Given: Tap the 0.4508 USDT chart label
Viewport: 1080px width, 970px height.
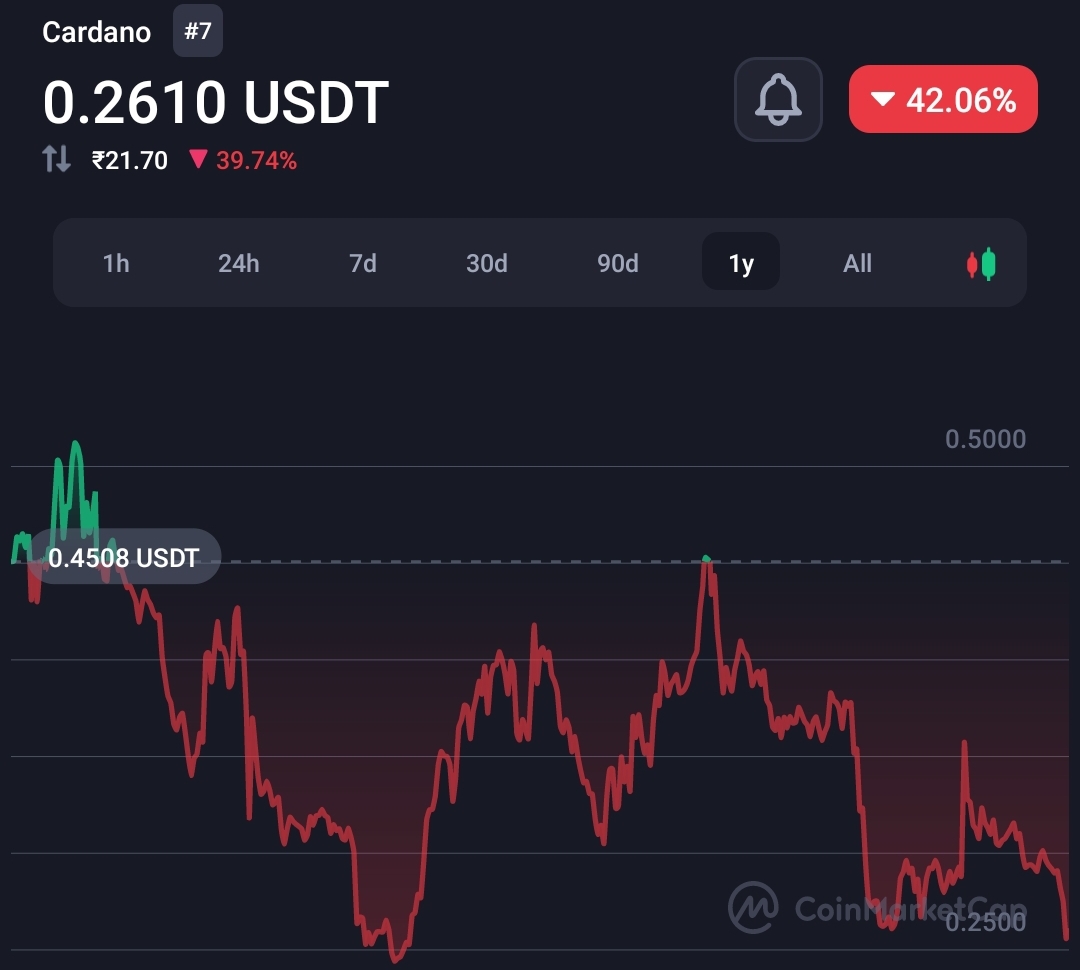Looking at the screenshot, I should point(124,557).
